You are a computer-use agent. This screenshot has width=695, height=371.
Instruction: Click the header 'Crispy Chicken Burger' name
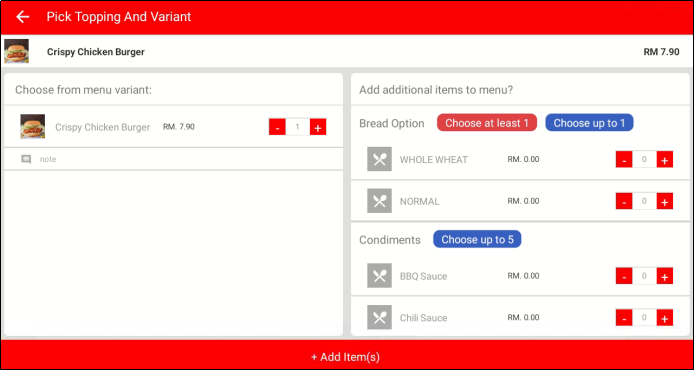(x=96, y=52)
